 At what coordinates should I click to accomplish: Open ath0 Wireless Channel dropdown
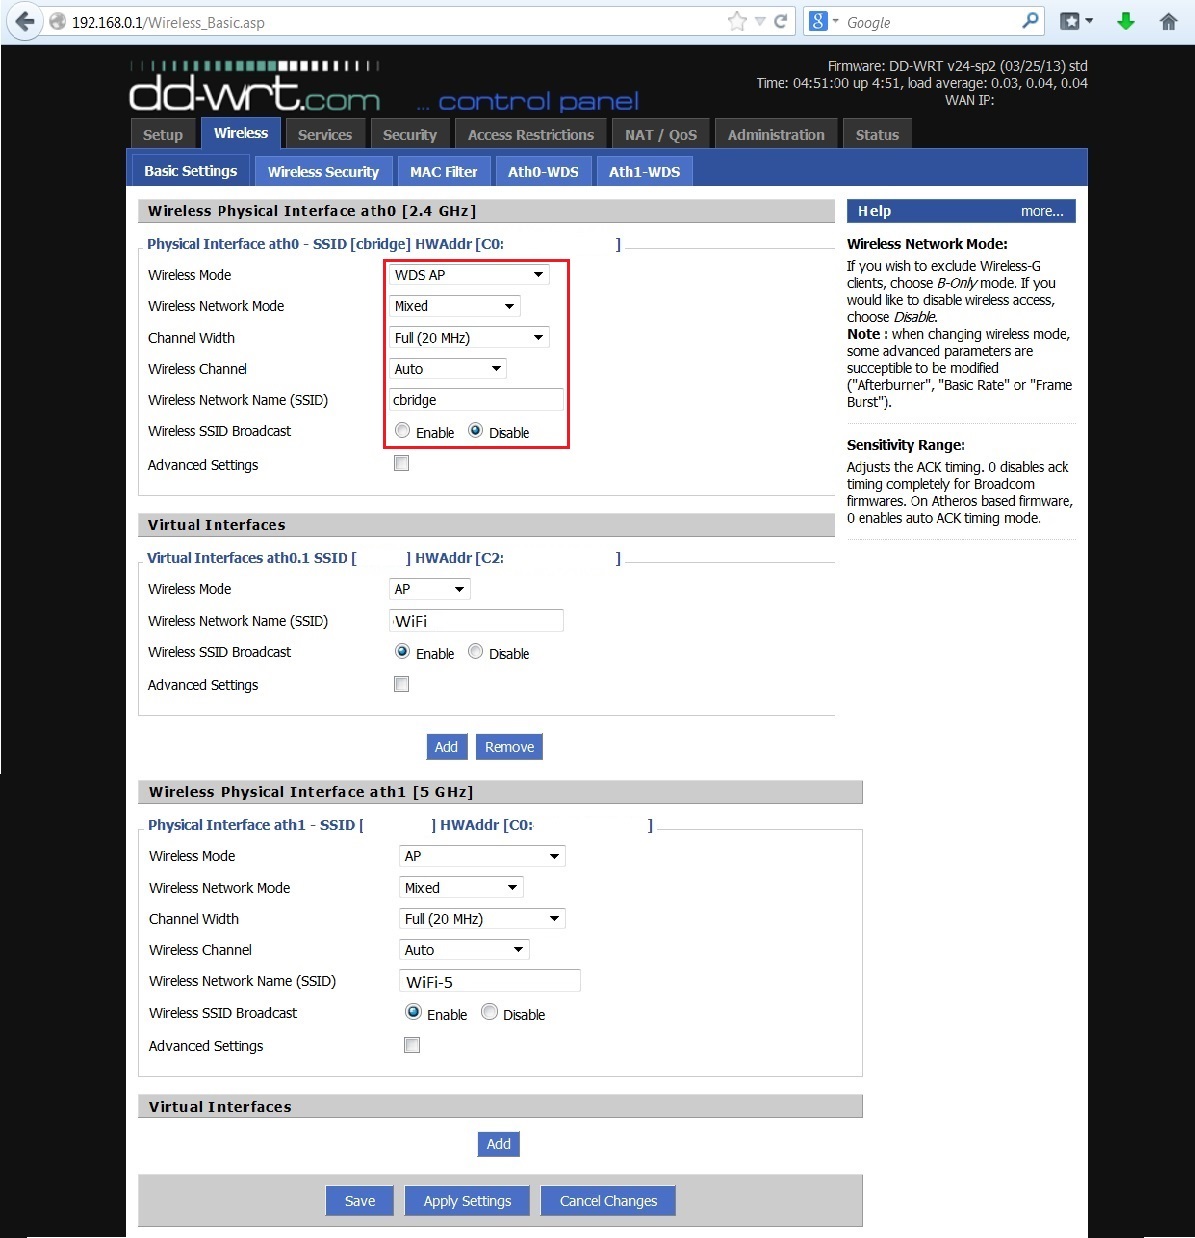tap(448, 369)
